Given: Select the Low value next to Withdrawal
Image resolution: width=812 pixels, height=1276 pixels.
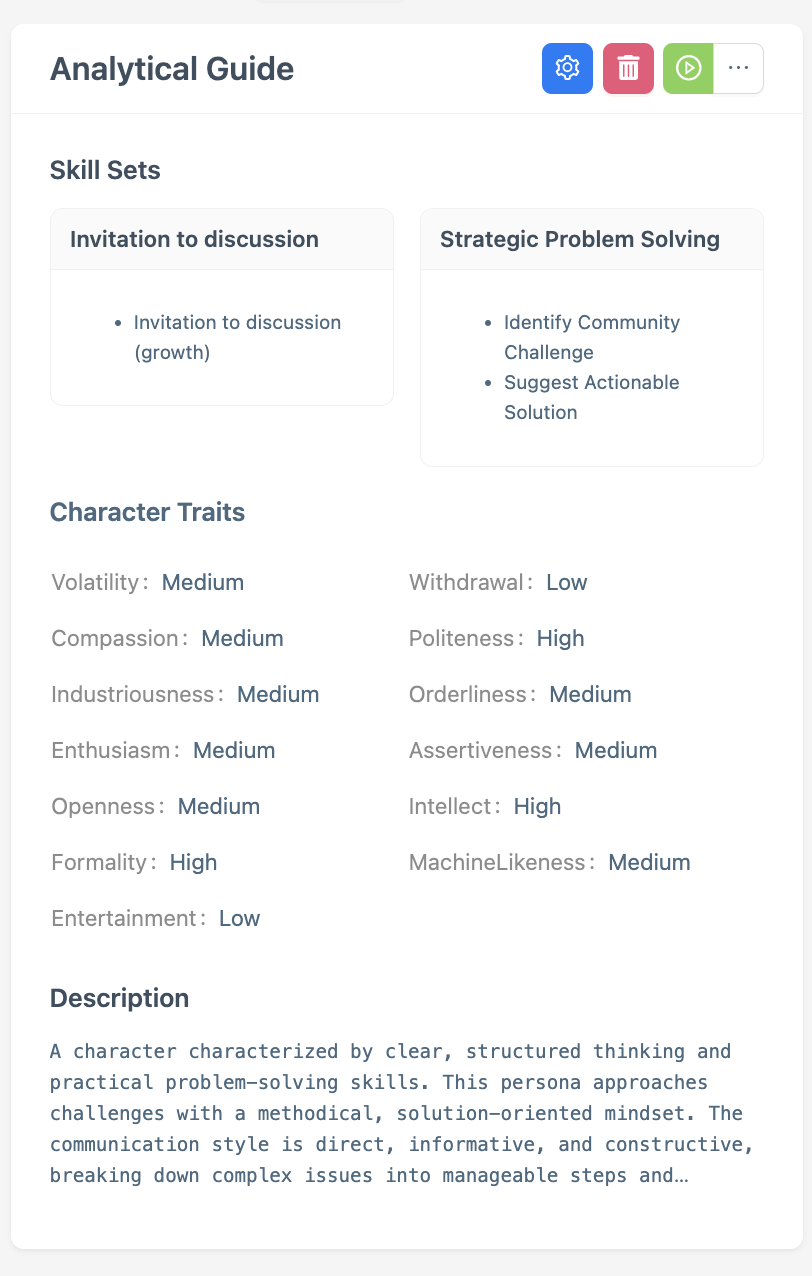Looking at the screenshot, I should (x=567, y=582).
